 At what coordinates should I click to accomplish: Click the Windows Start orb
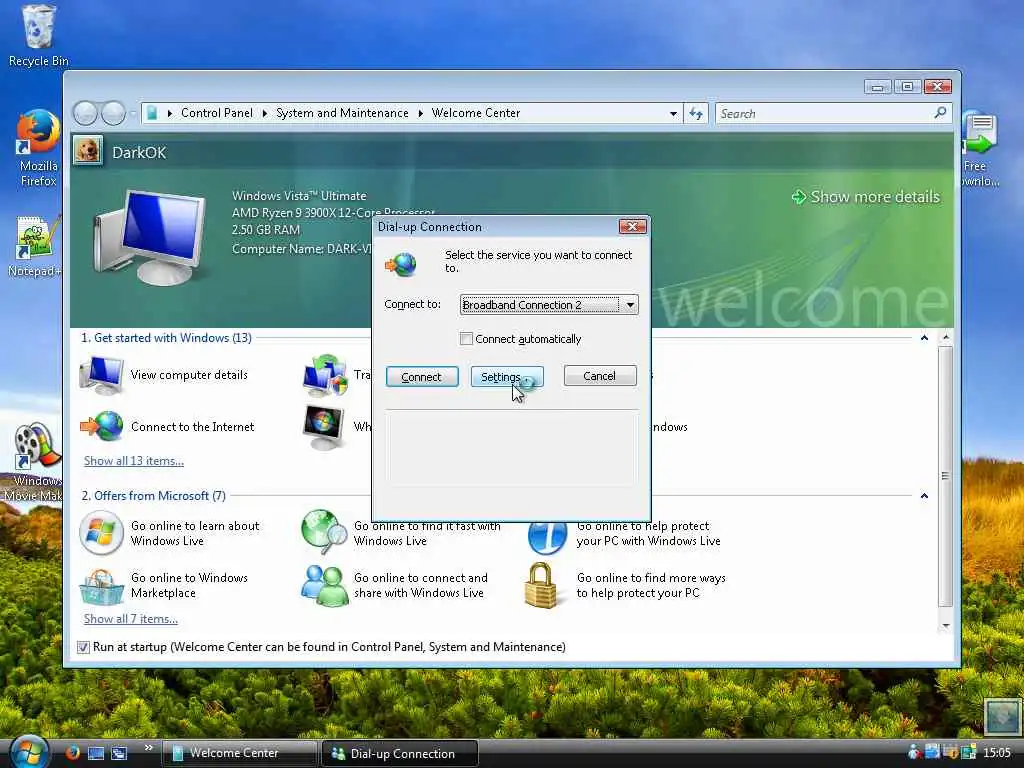[29, 752]
